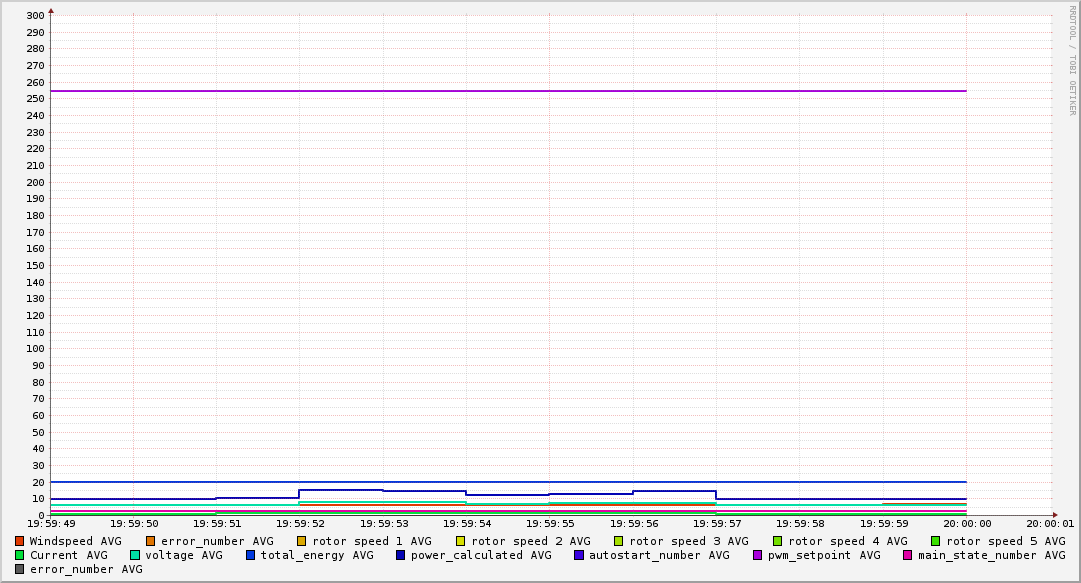Select the pink main_state_number AVG swatch
Image resolution: width=1081 pixels, height=583 pixels.
[908, 555]
